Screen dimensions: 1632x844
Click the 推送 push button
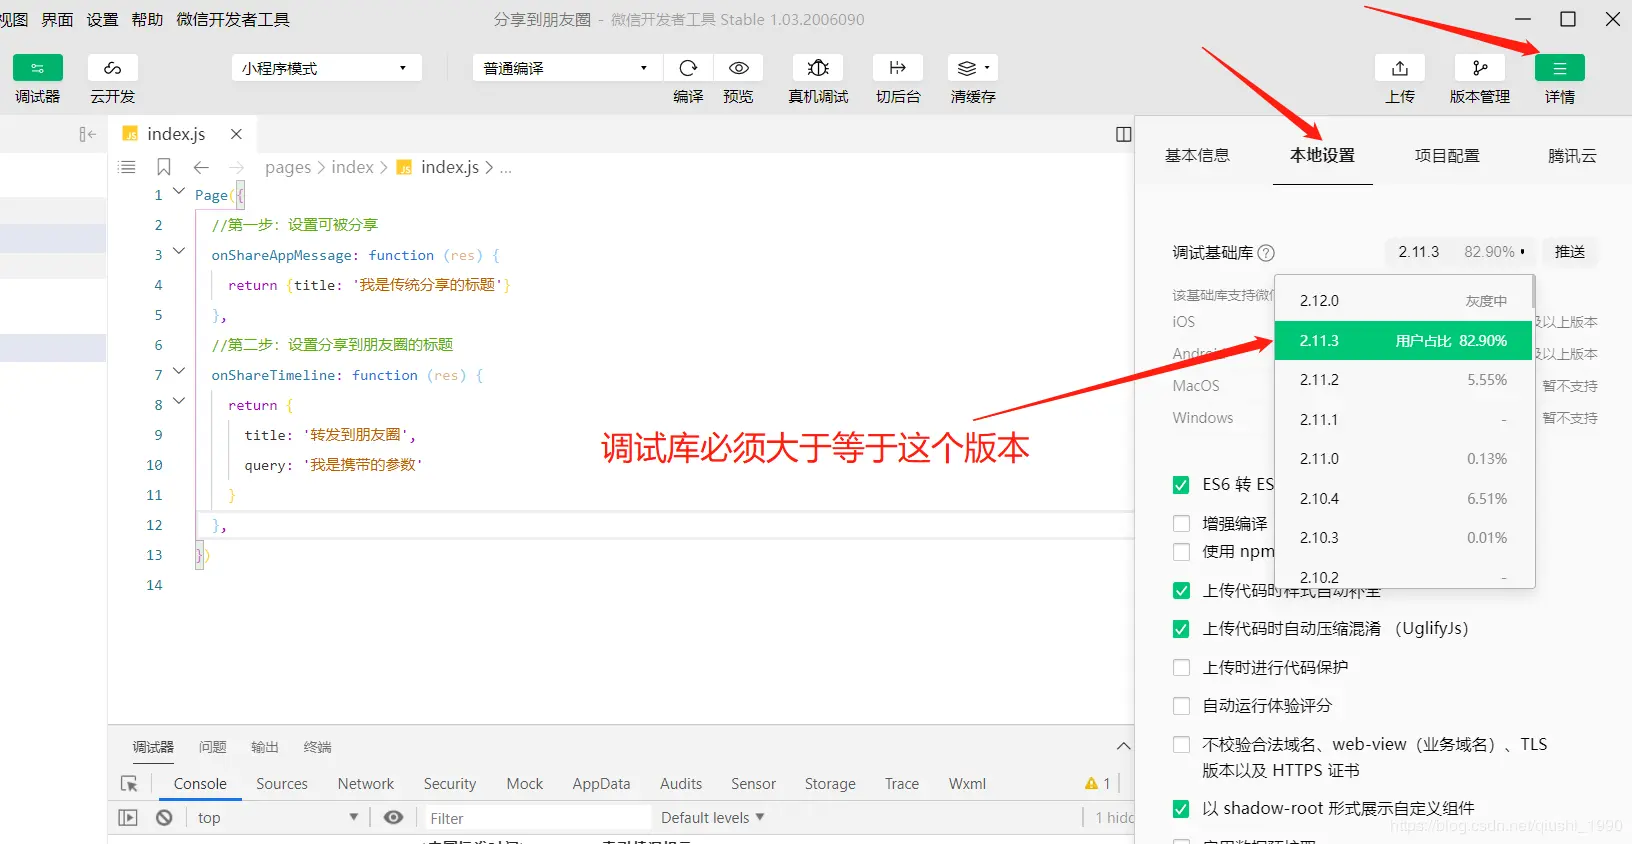point(1570,252)
